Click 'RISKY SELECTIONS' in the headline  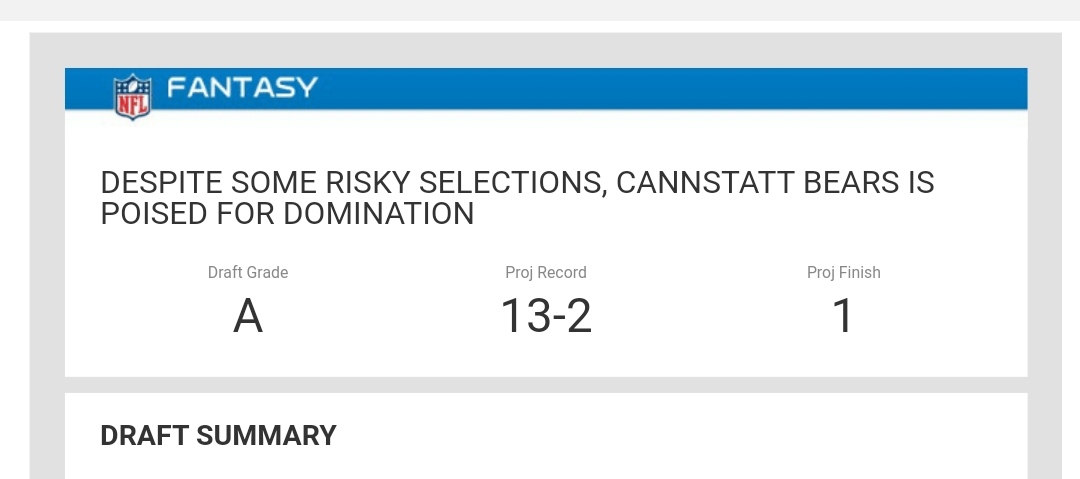click(465, 183)
